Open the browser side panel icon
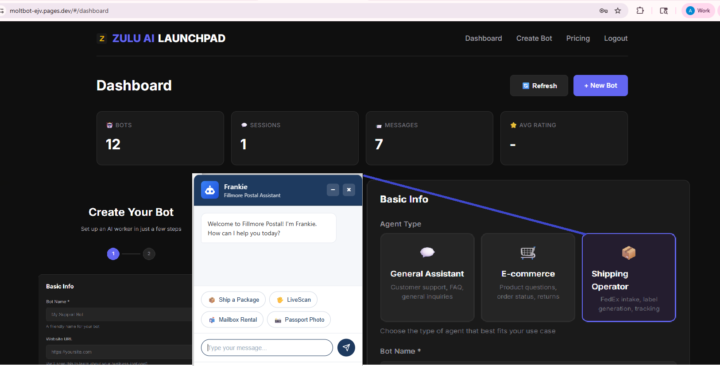The width and height of the screenshot is (720, 366). coord(664,11)
